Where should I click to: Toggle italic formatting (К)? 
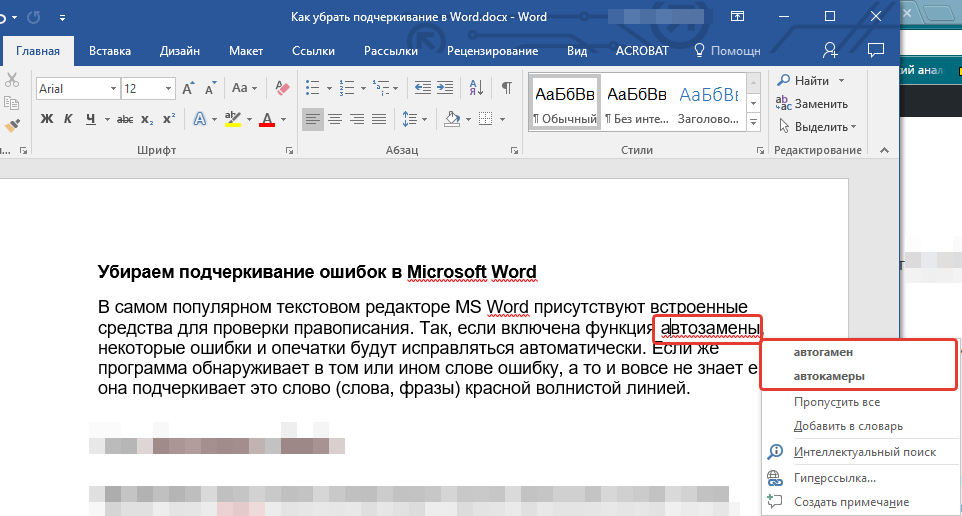tap(68, 119)
